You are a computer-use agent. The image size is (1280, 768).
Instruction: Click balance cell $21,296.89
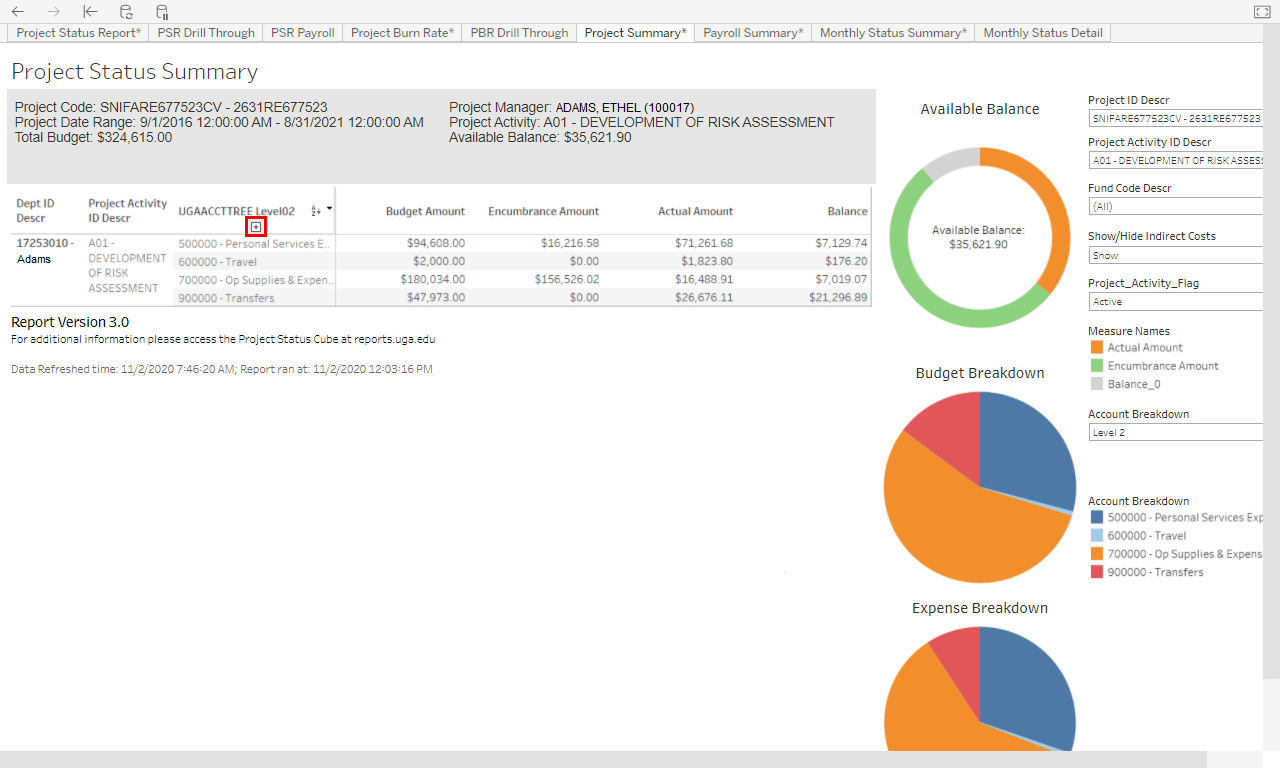pyautogui.click(x=838, y=297)
